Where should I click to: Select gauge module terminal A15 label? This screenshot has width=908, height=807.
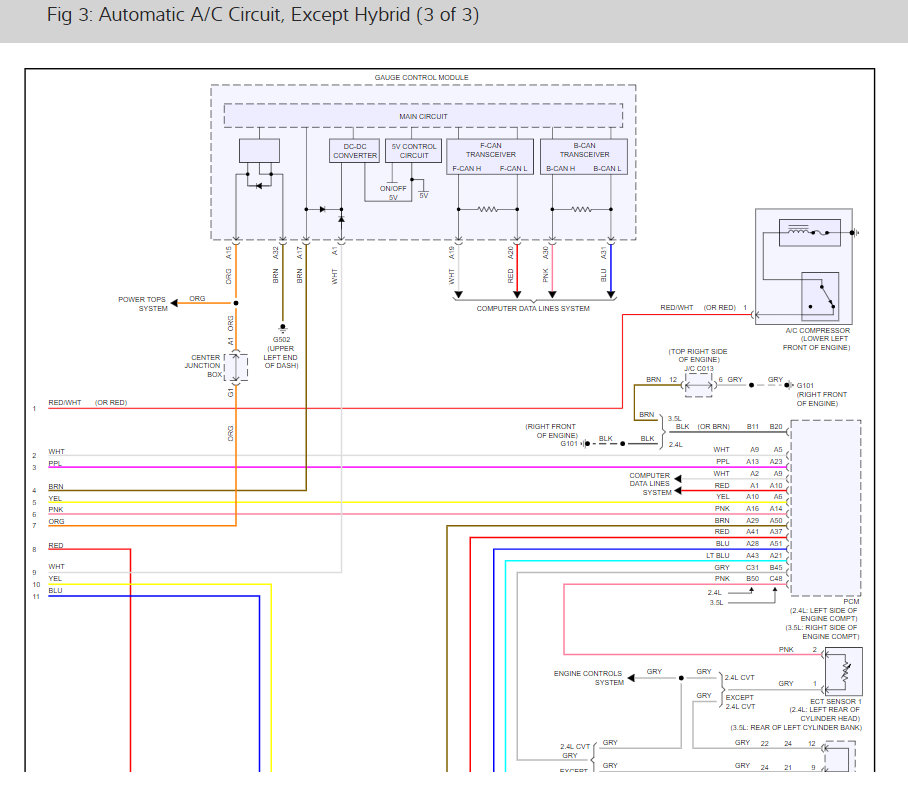229,253
